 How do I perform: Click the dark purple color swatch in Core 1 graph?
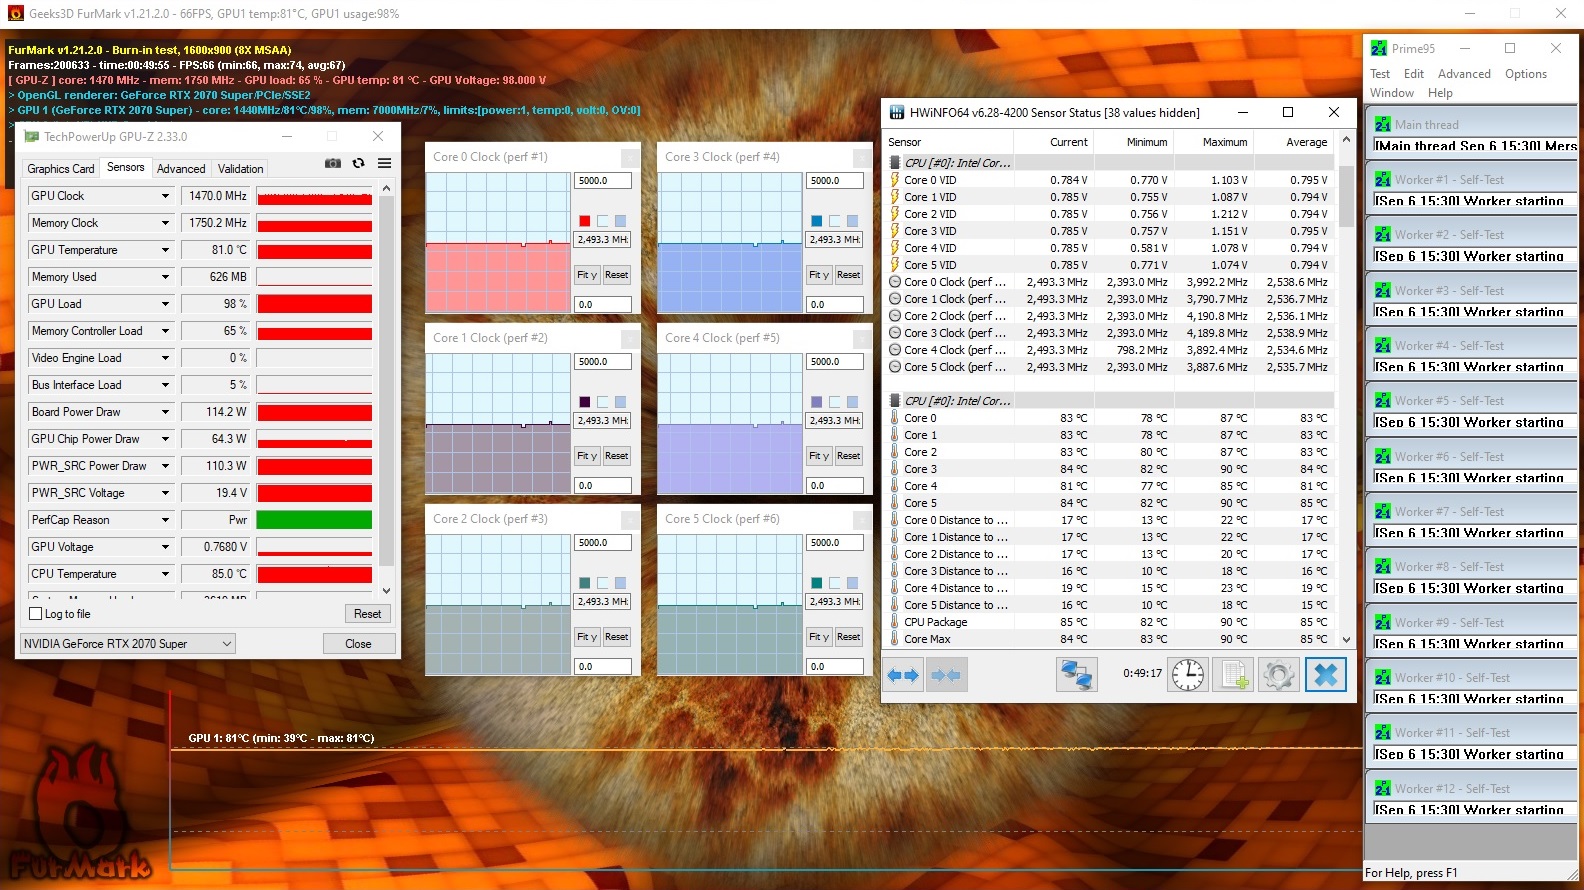(x=585, y=402)
